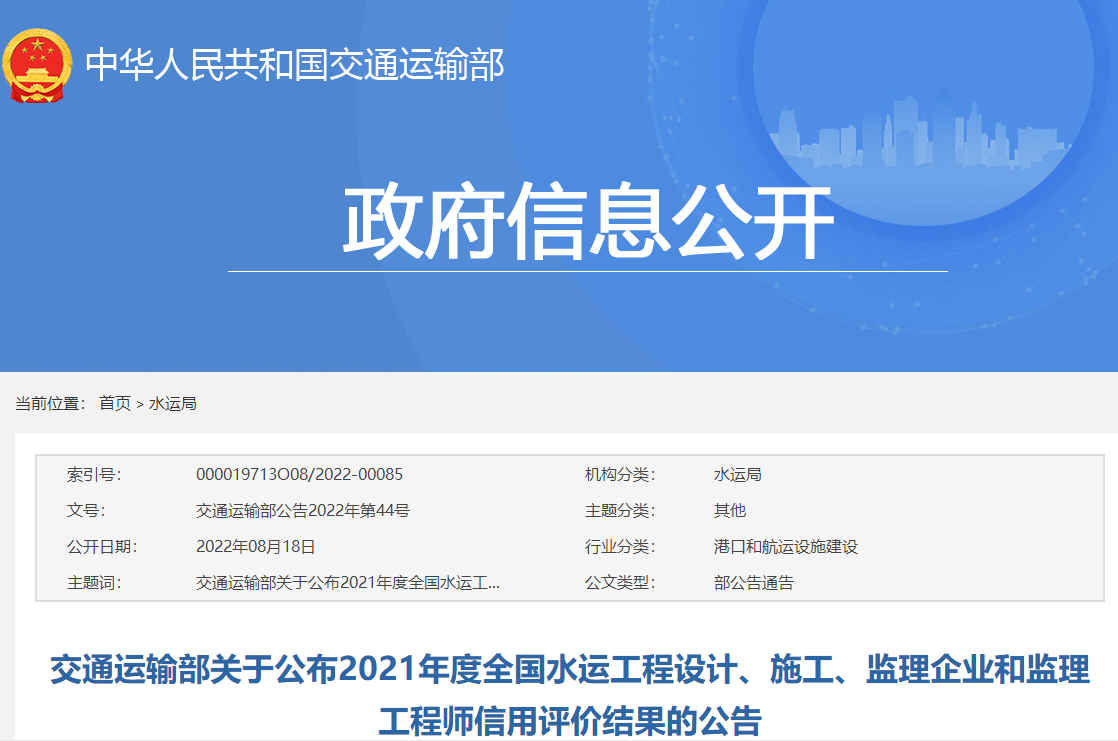1118x741 pixels.
Task: Click the 当前位置 breadcrumb label
Action: pyautogui.click(x=51, y=403)
